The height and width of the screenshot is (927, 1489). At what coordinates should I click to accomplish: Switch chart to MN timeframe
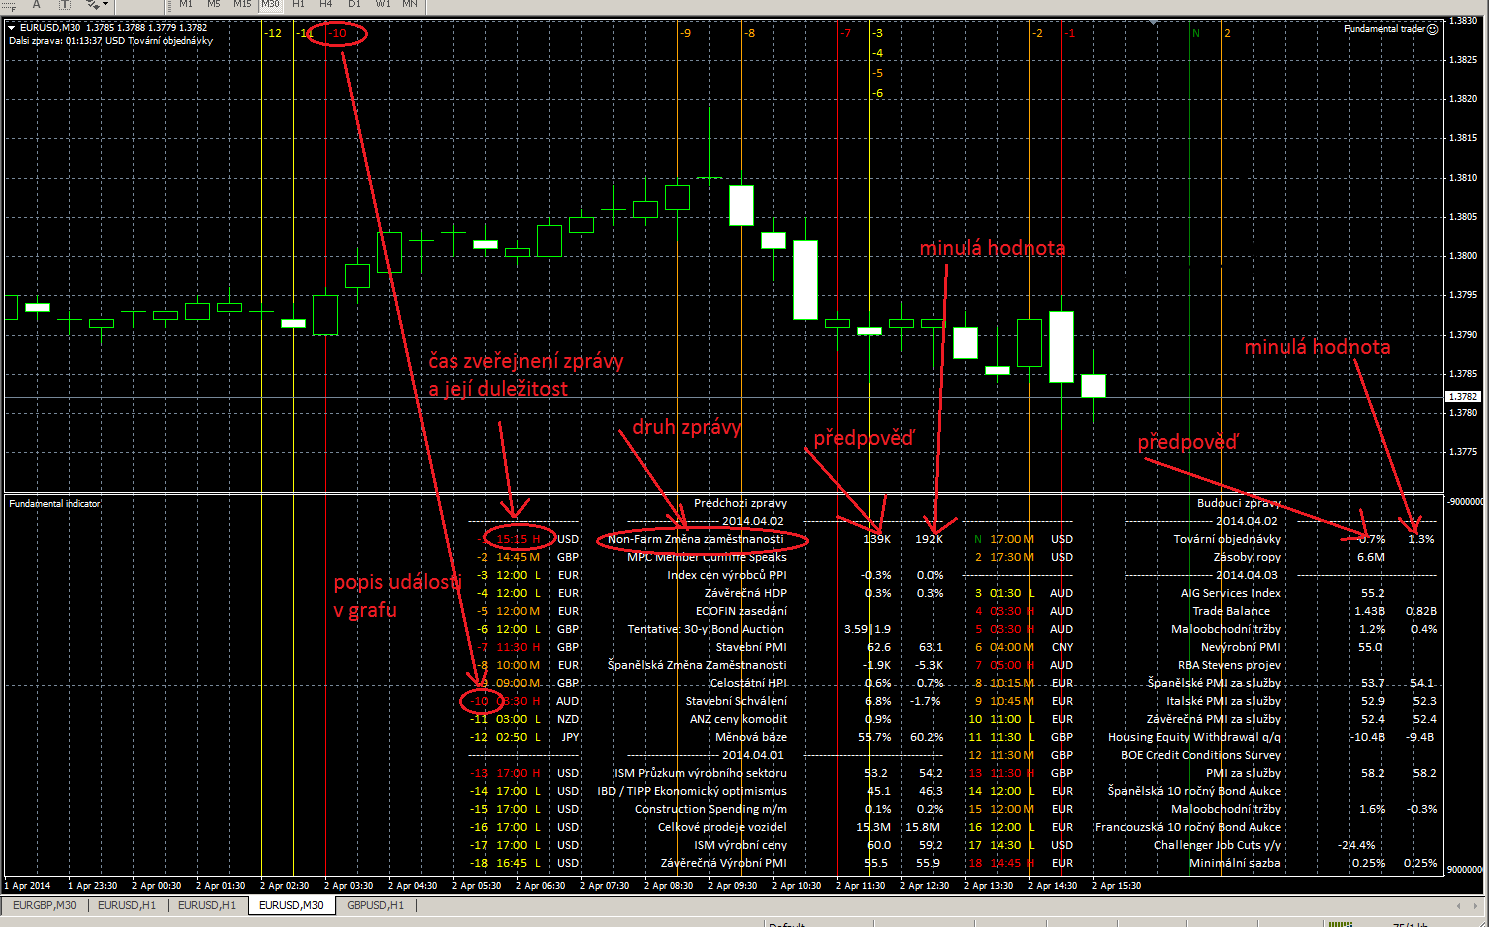410,5
